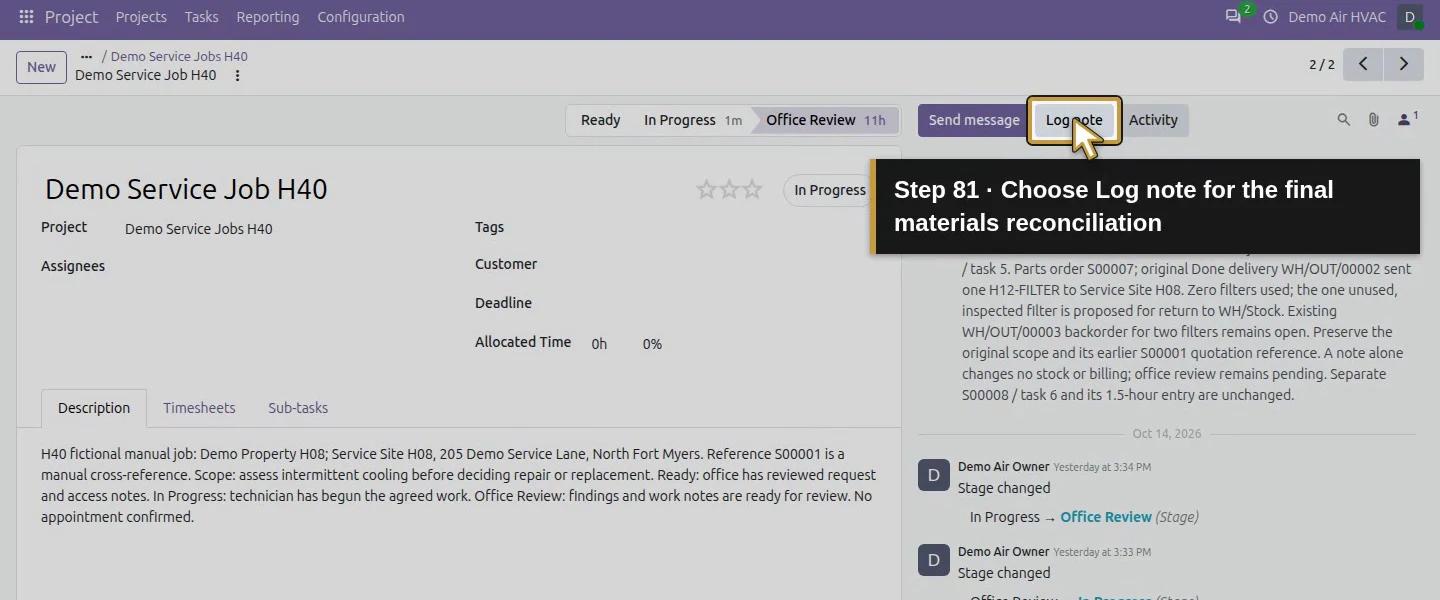Select the Office Review stage
Image resolution: width=1440 pixels, height=600 pixels.
(x=826, y=120)
